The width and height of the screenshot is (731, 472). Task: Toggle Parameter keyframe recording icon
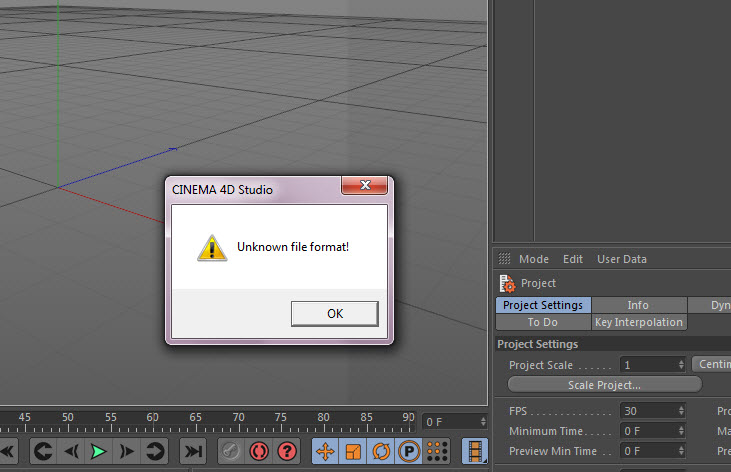[409, 451]
